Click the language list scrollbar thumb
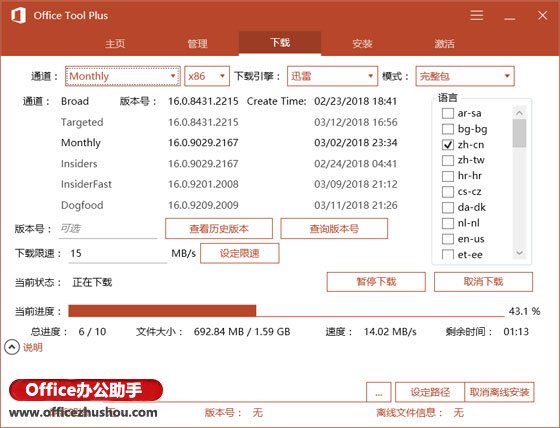This screenshot has width=560, height=428. point(519,134)
